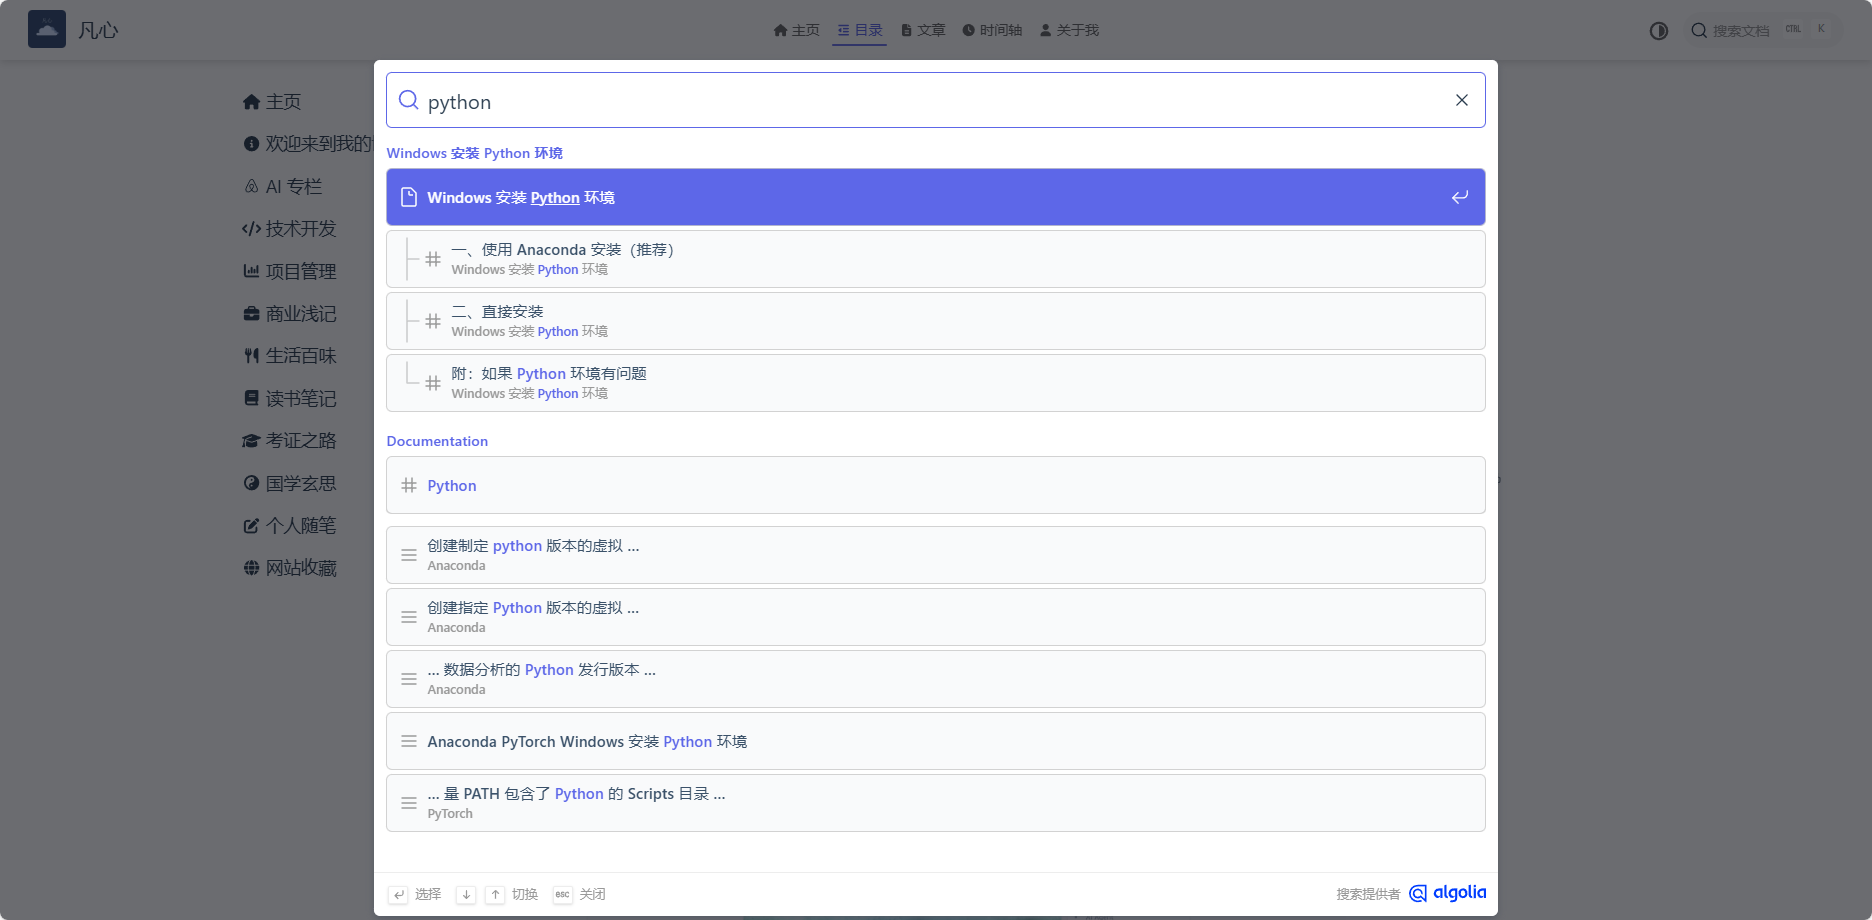1872x920 pixels.
Task: Open result 附：如果 Python 环境有问题
Action: [936, 383]
